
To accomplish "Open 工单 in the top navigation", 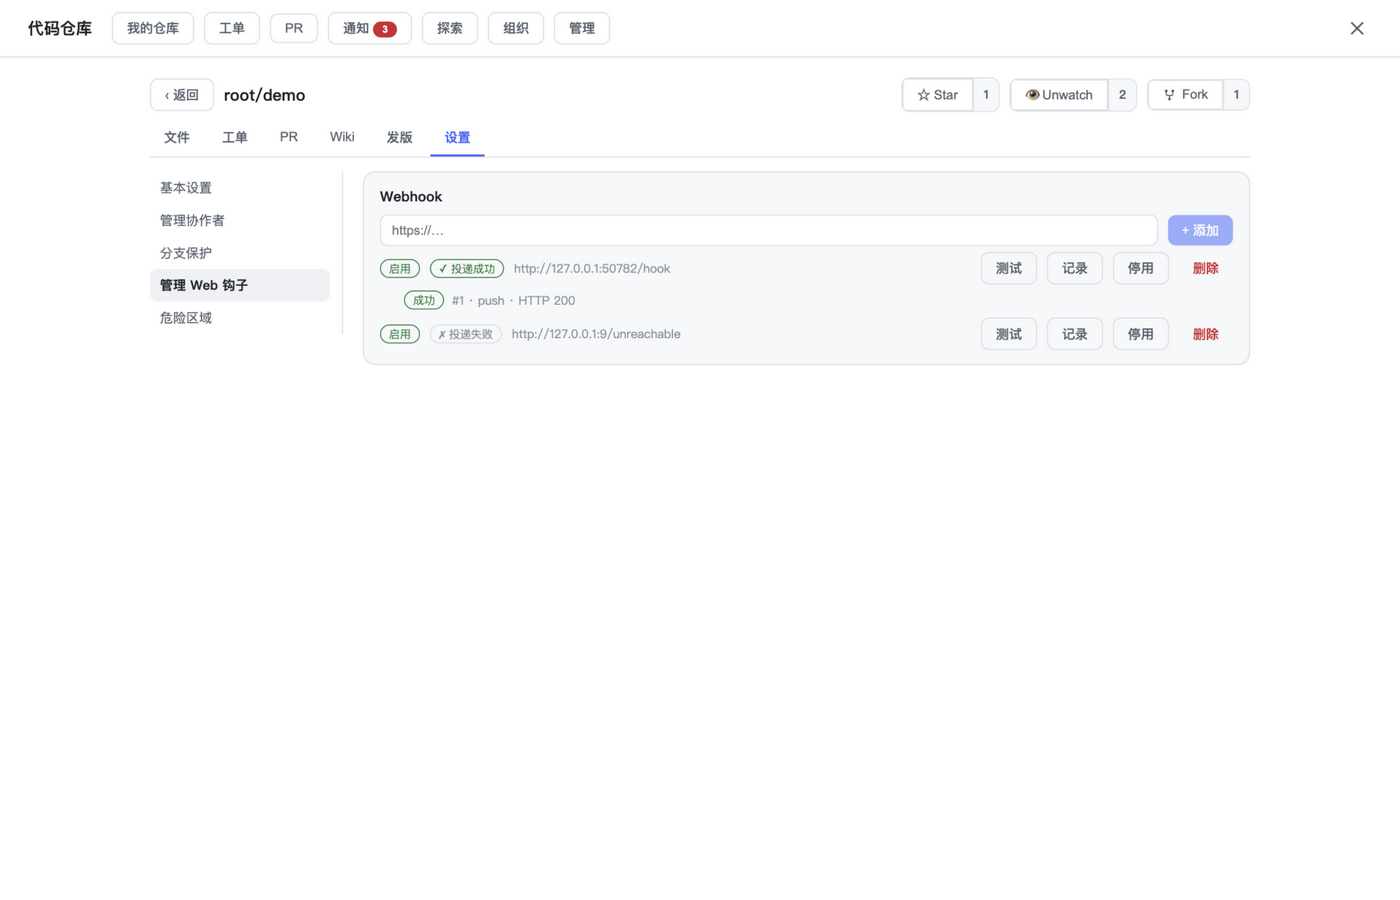I will pyautogui.click(x=232, y=28).
